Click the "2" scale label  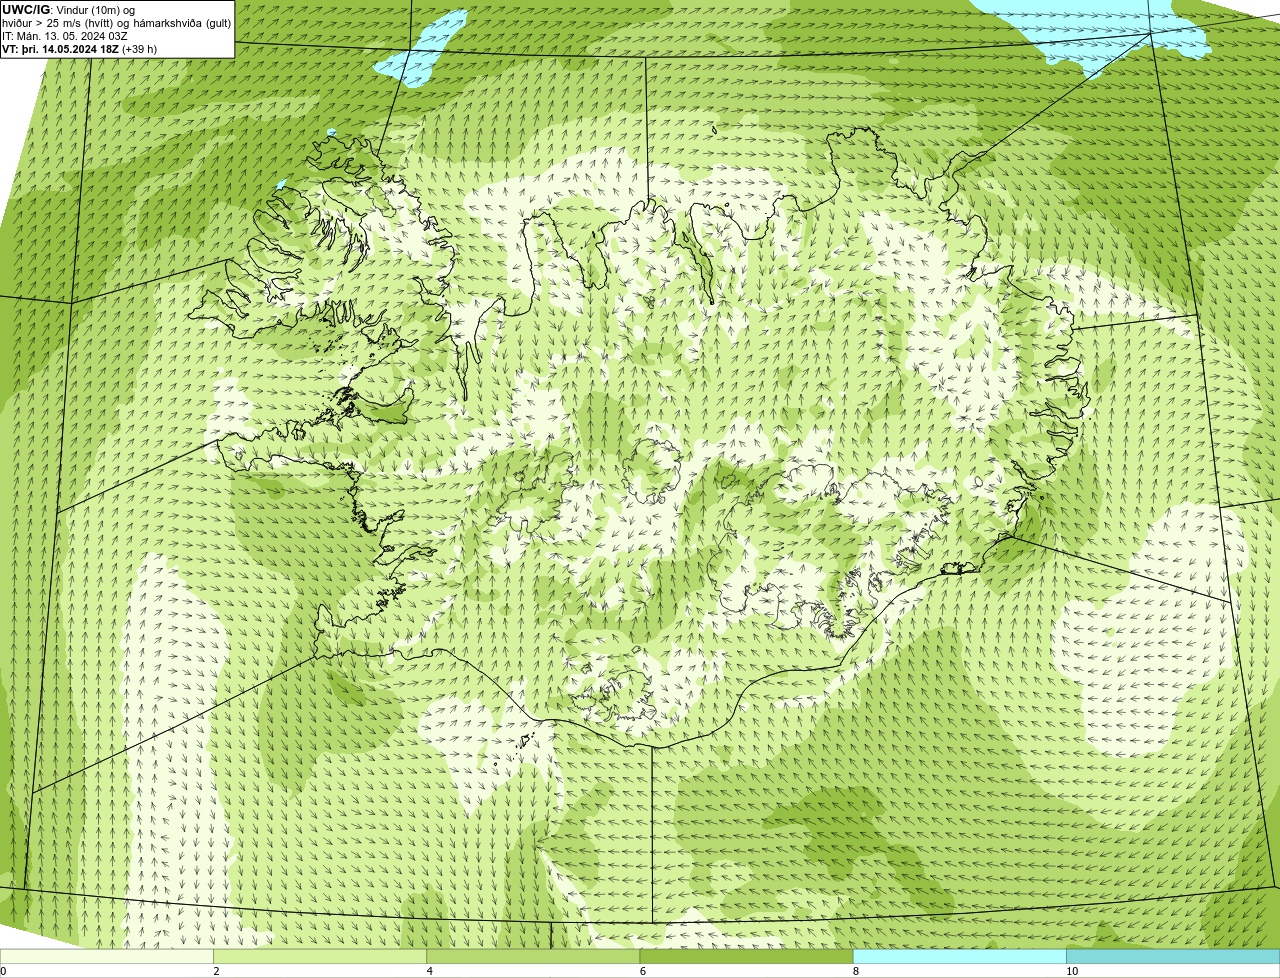(216, 971)
